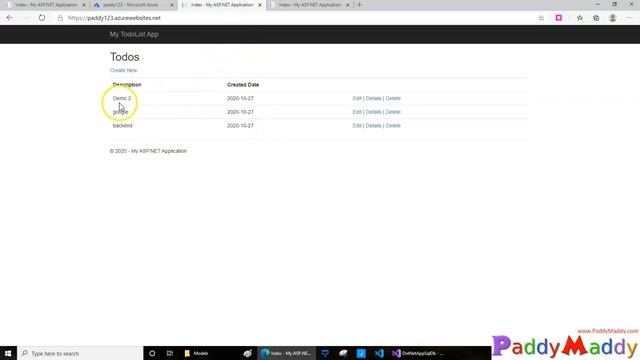The height and width of the screenshot is (360, 640).
Task: View site info lock icon
Action: pyautogui.click(x=60, y=18)
